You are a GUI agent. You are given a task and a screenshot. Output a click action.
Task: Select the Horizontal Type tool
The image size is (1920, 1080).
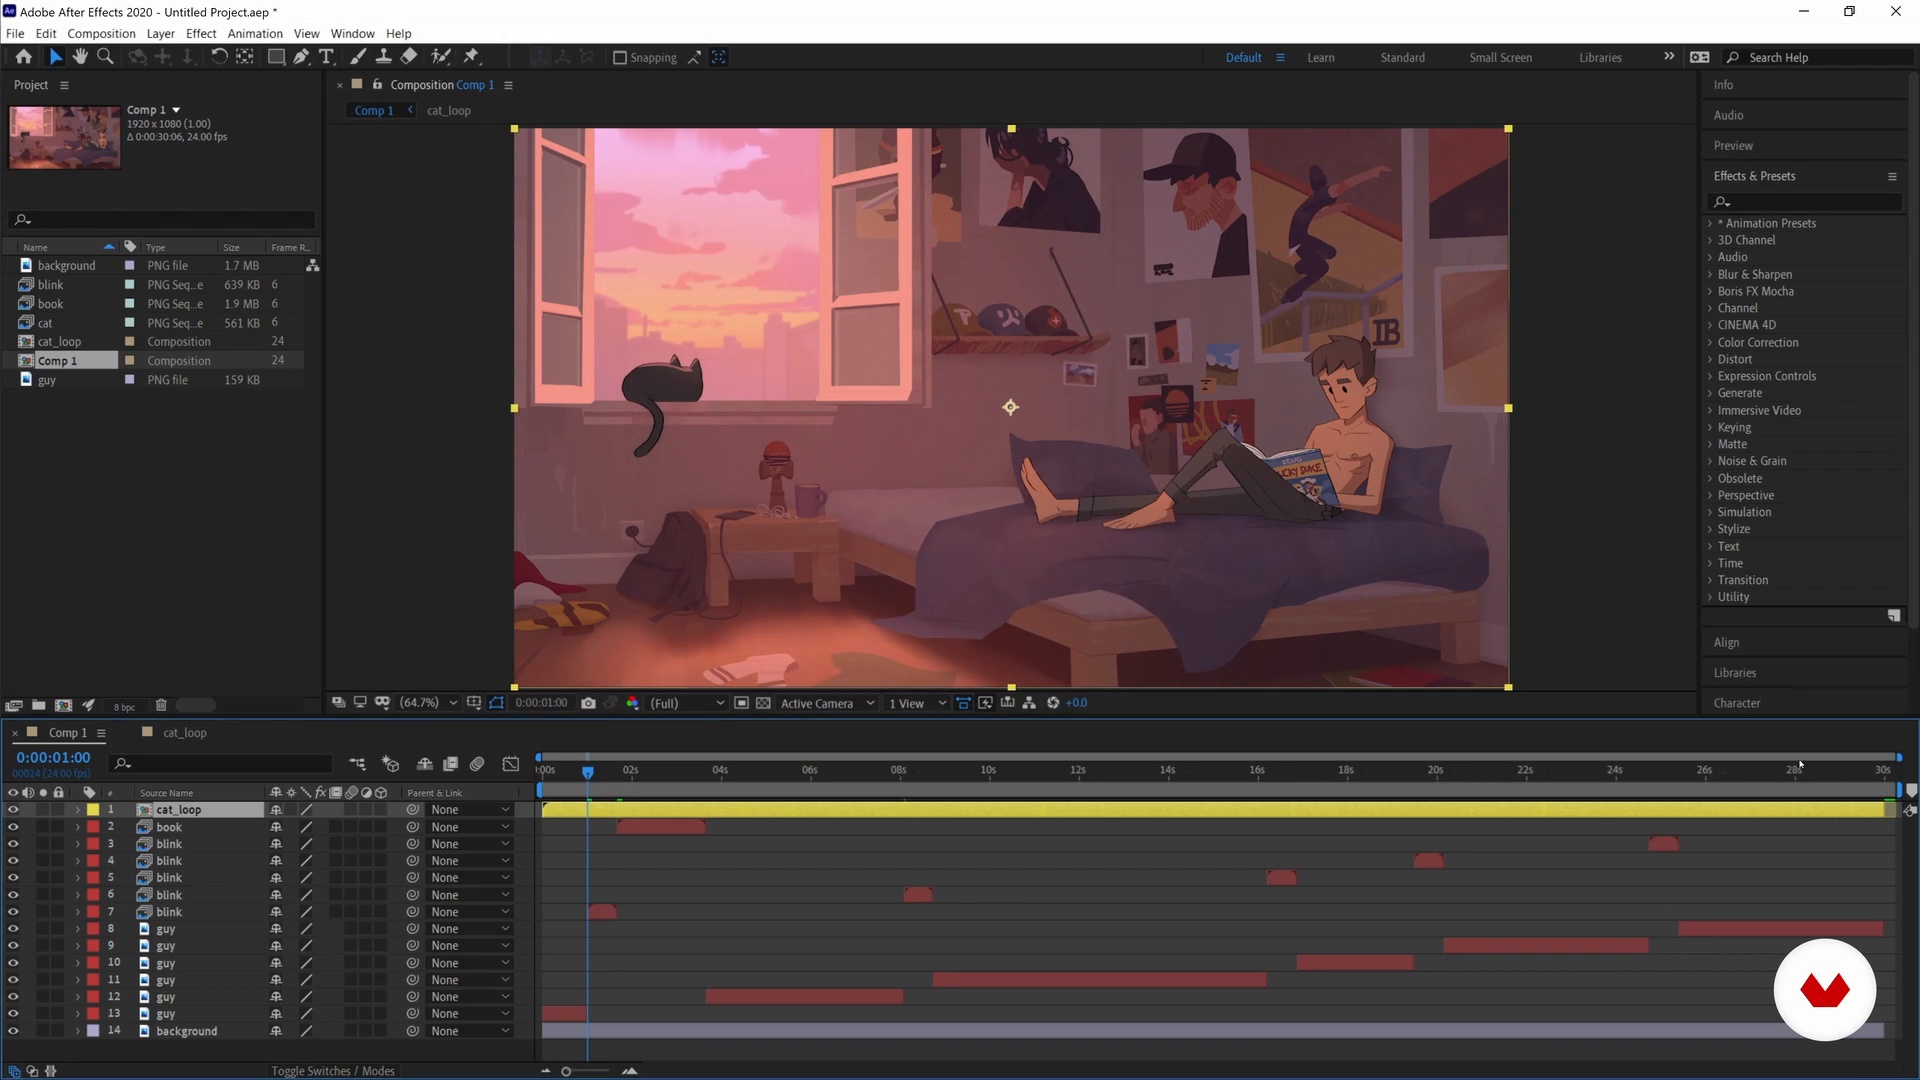click(326, 57)
